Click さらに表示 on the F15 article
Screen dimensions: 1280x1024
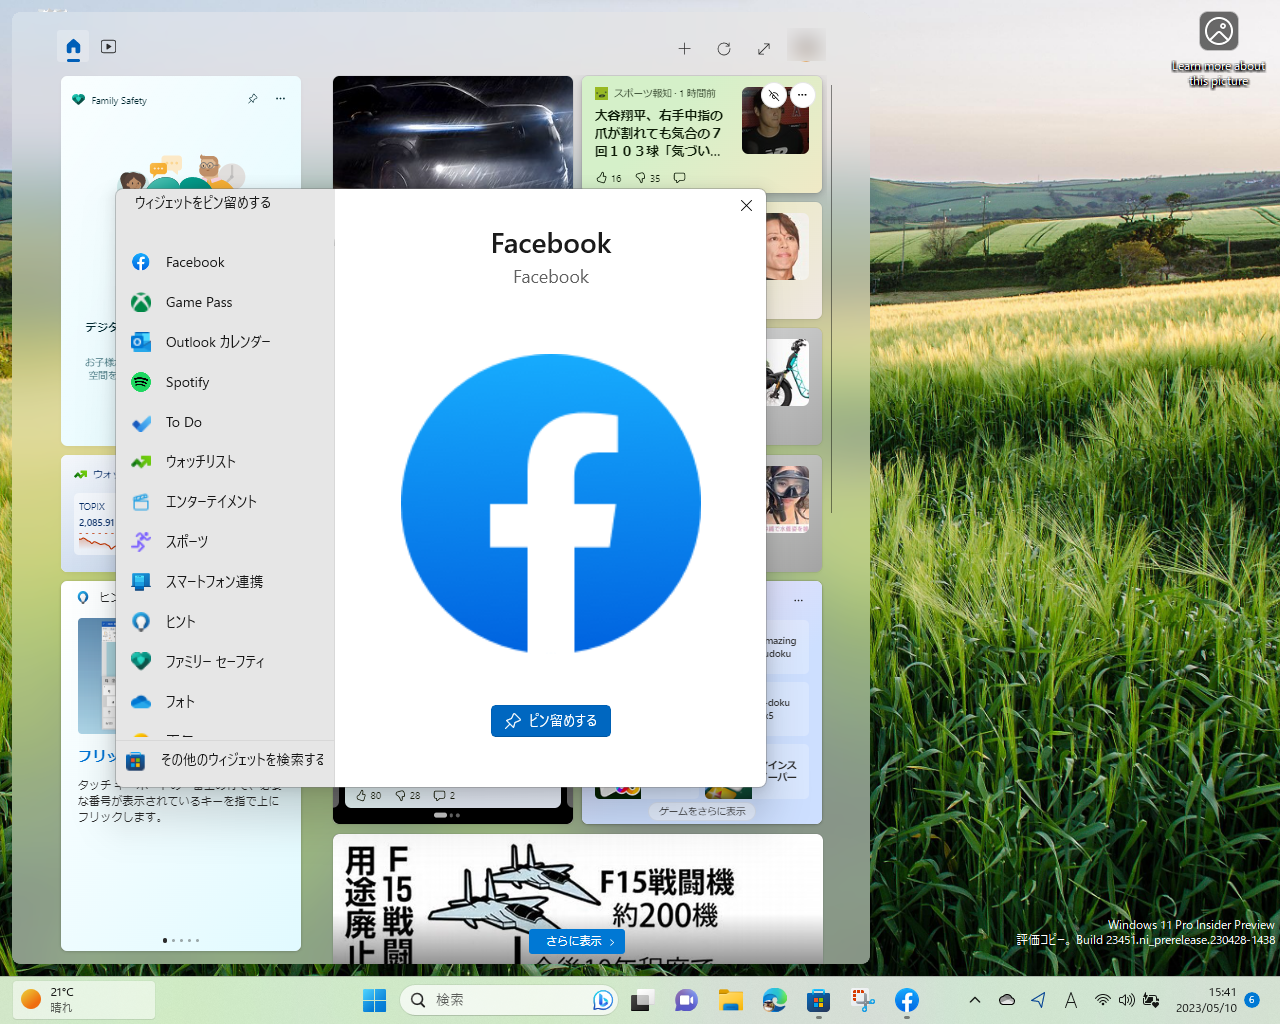point(576,941)
